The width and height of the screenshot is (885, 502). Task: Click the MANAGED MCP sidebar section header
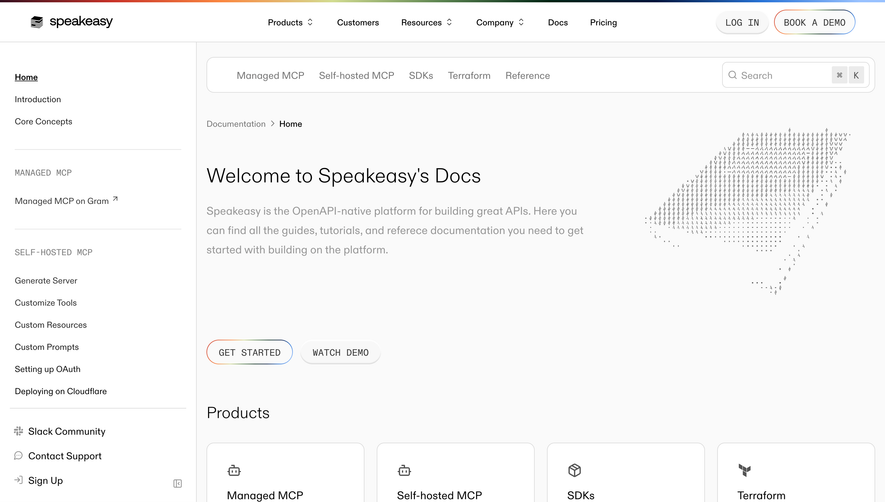point(43,173)
